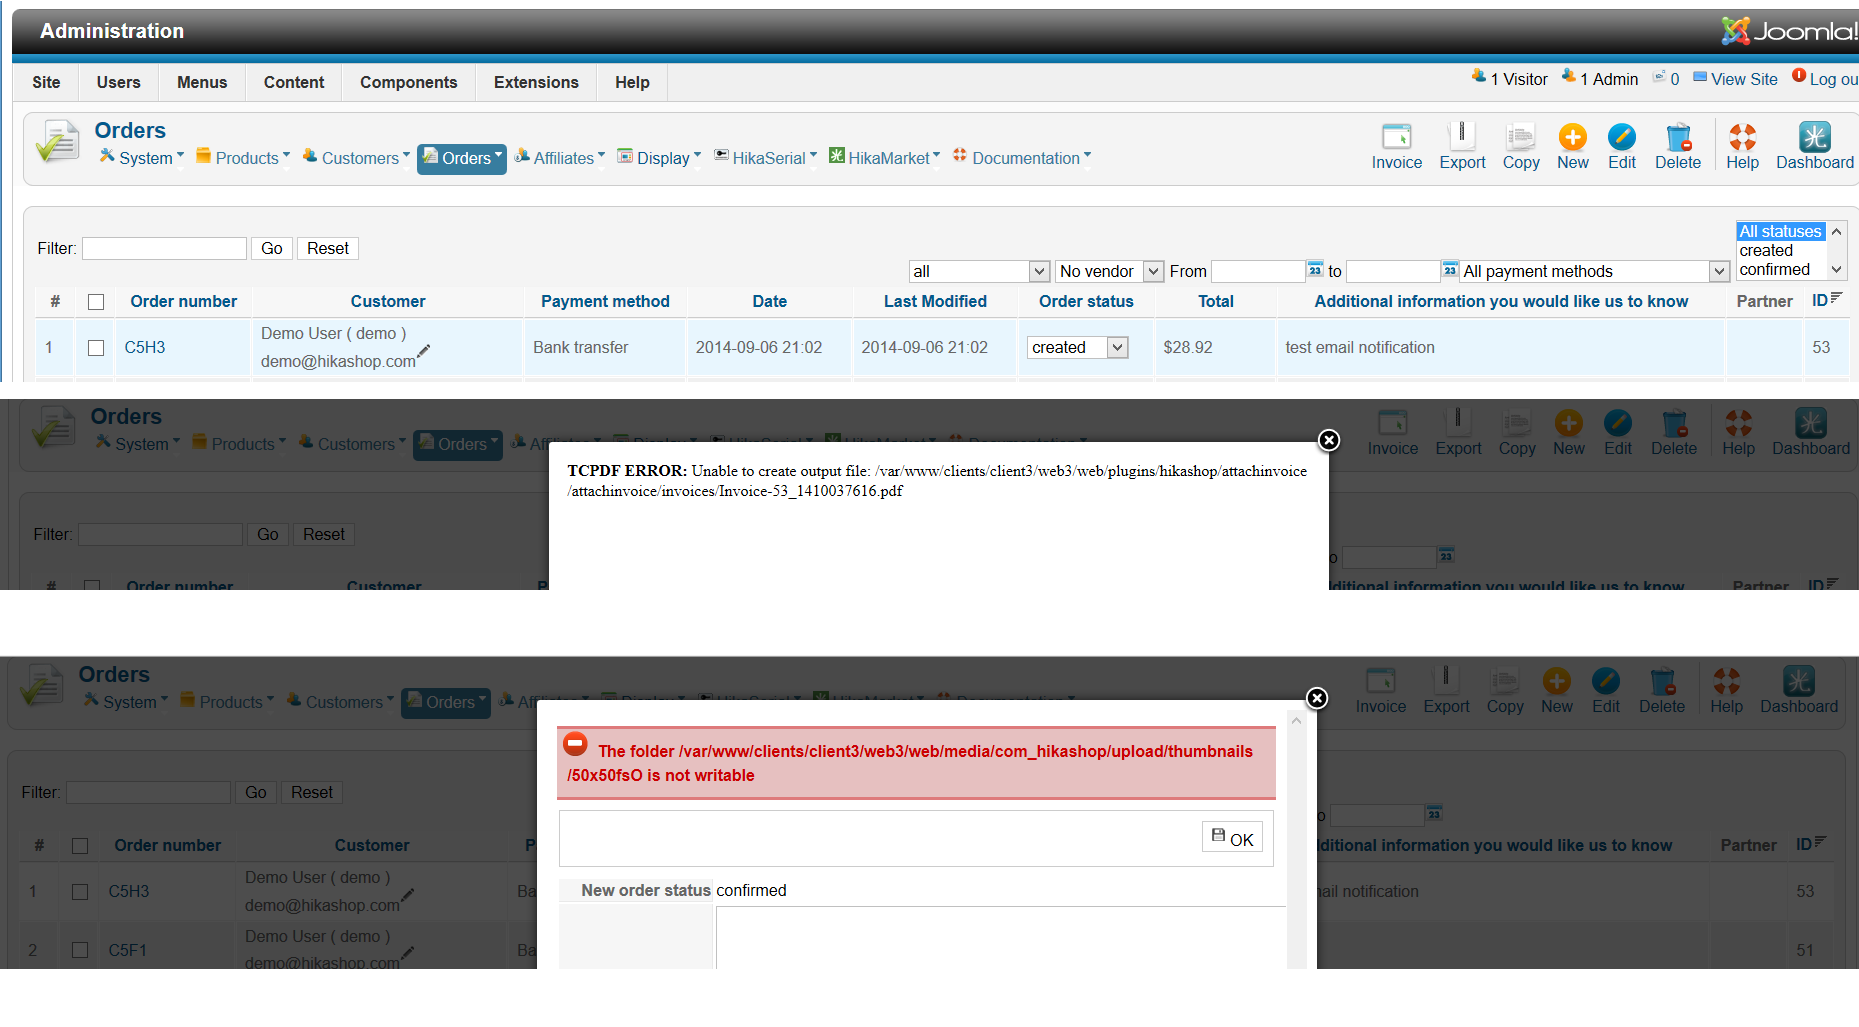Open the Users menu
The width and height of the screenshot is (1859, 1027).
(x=118, y=82)
